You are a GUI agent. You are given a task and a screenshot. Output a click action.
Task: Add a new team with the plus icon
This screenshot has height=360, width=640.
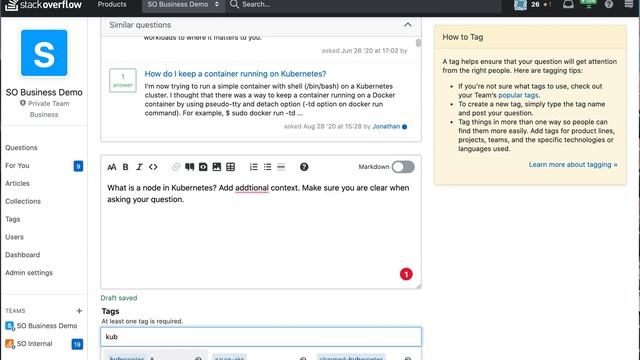click(79, 311)
